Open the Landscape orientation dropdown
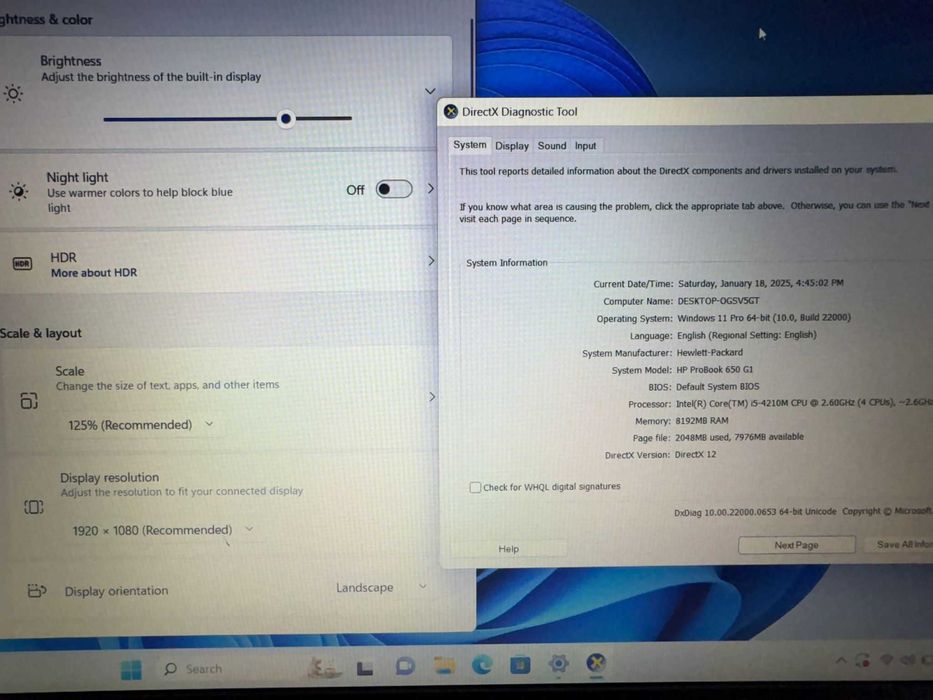 pyautogui.click(x=381, y=588)
